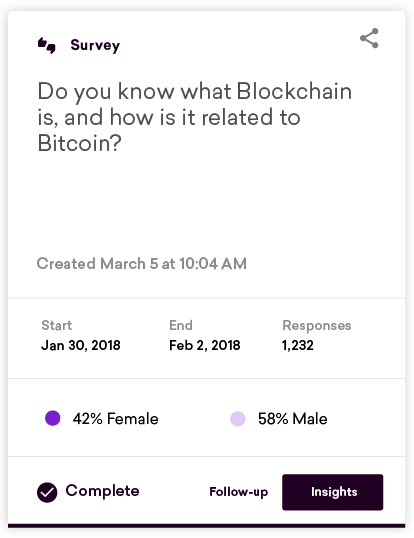Click the Responses column header
Screen dimensions: 414x538
[317, 325]
